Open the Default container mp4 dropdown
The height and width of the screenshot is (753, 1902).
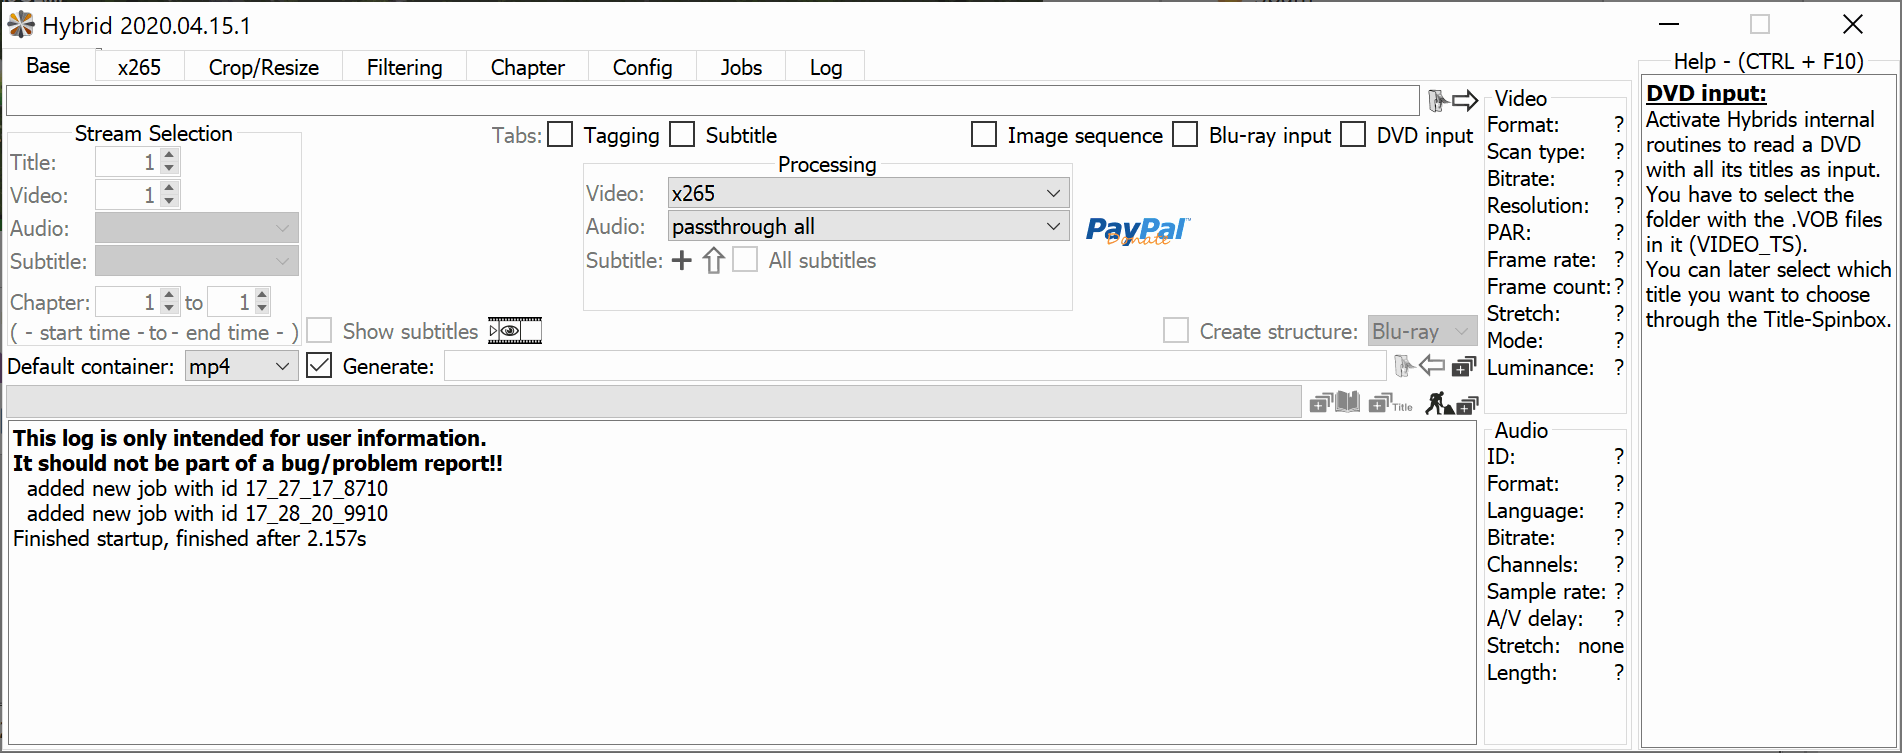tap(240, 367)
